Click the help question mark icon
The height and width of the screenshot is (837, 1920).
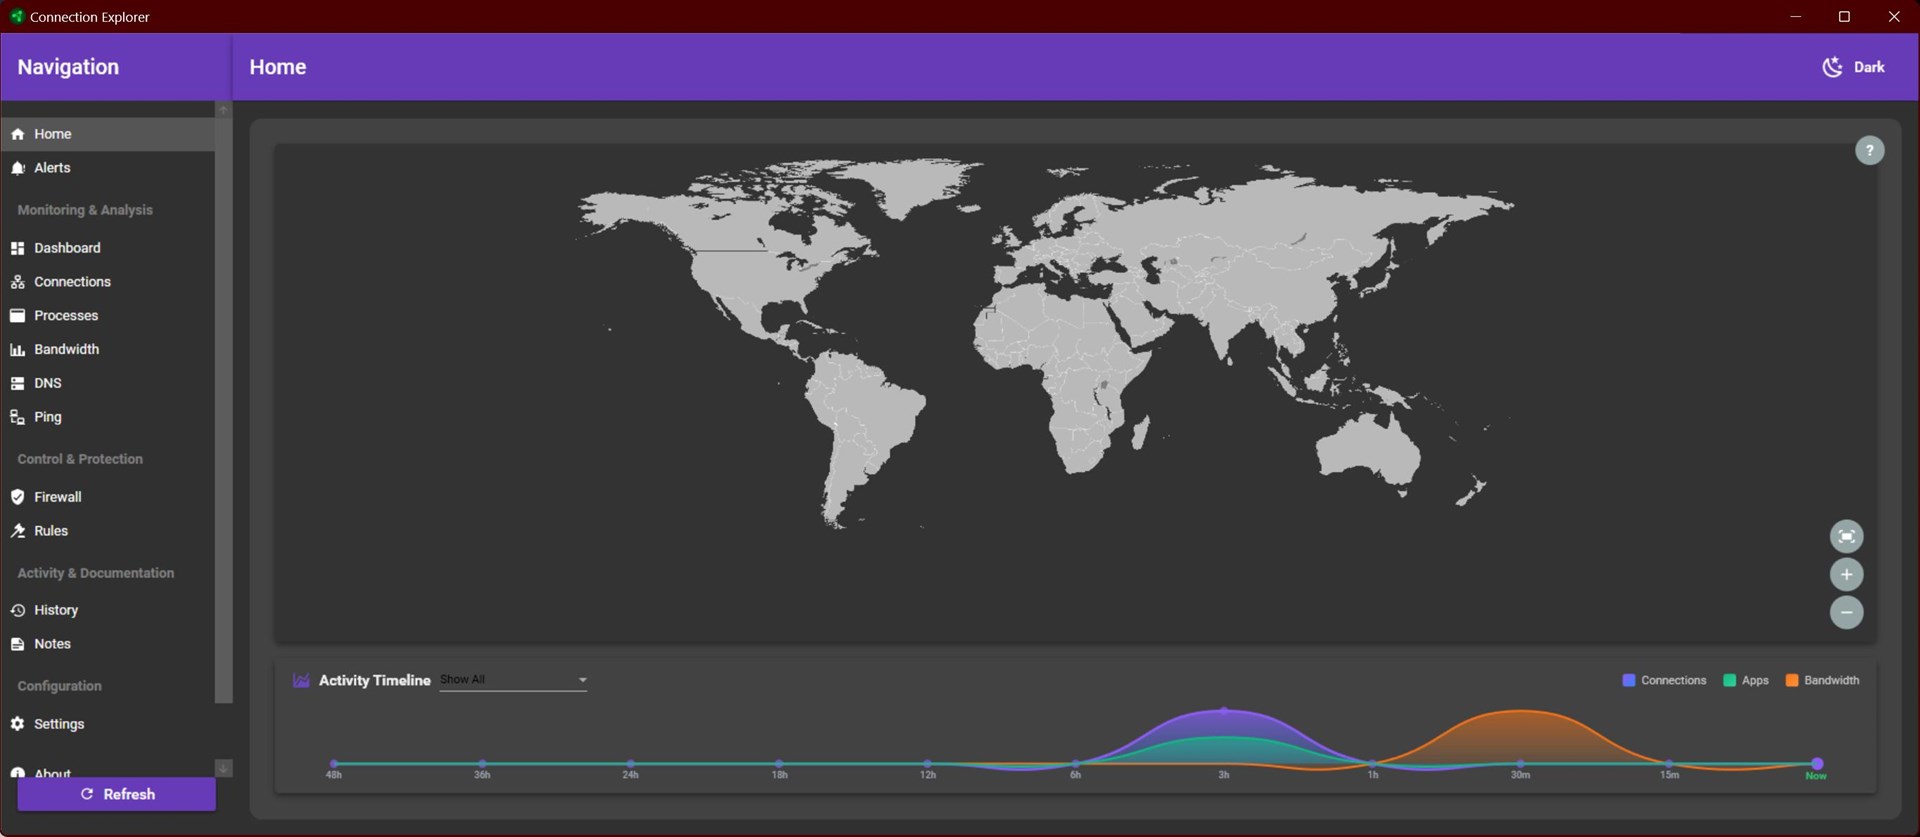tap(1869, 150)
